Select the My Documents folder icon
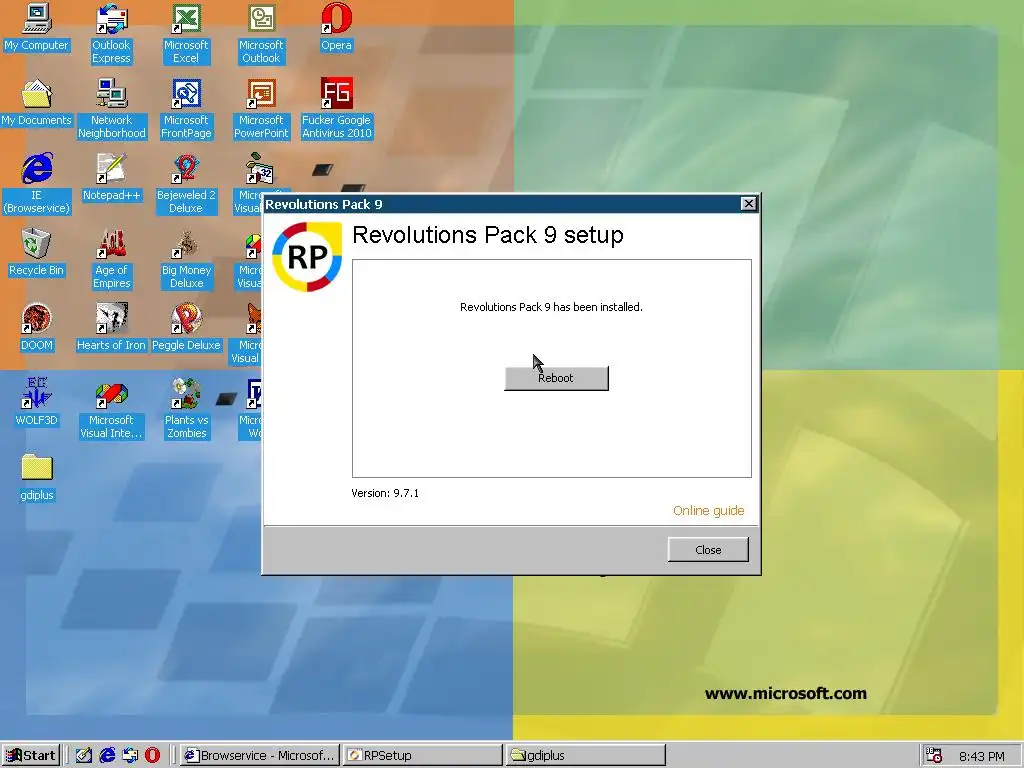 37,103
